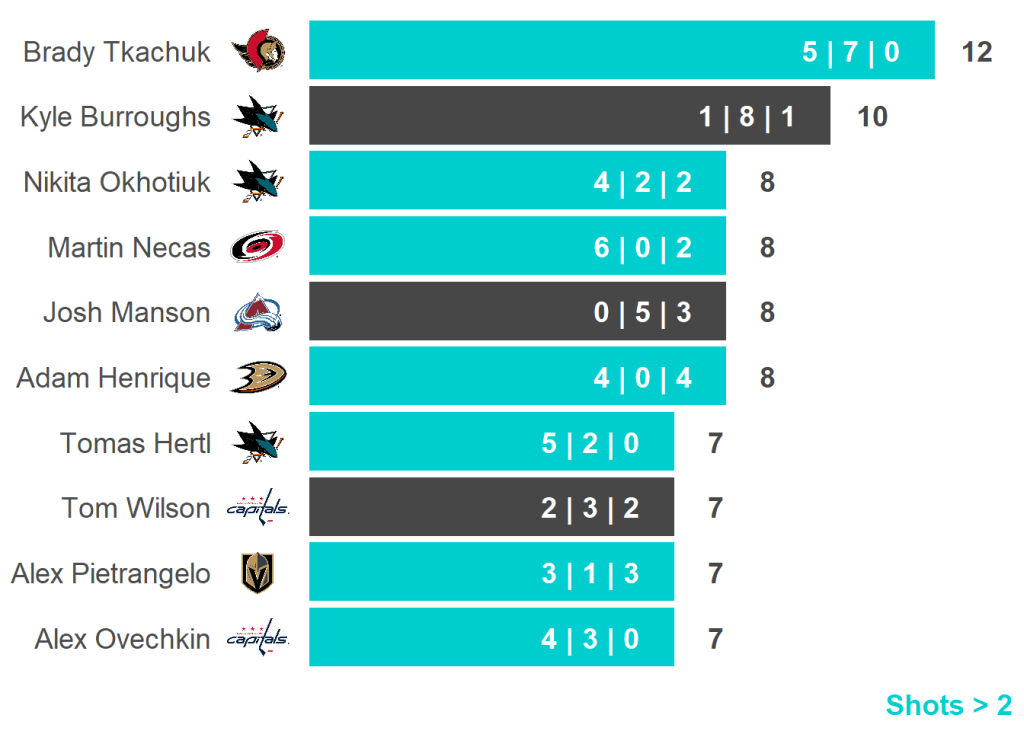Viewport: 1024px width, 731px height.
Task: Select Kyle Burroughs' dark gray bar
Action: 569,116
